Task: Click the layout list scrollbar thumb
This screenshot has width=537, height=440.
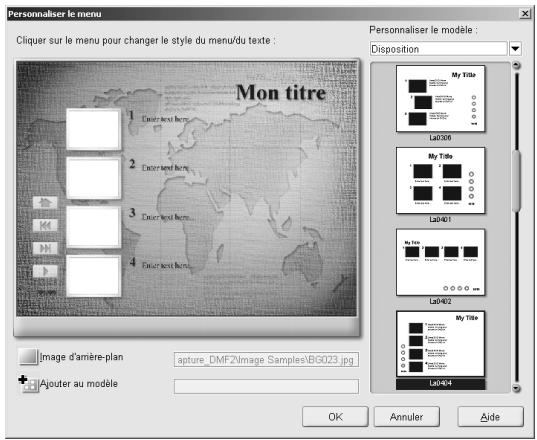Action: [516, 181]
